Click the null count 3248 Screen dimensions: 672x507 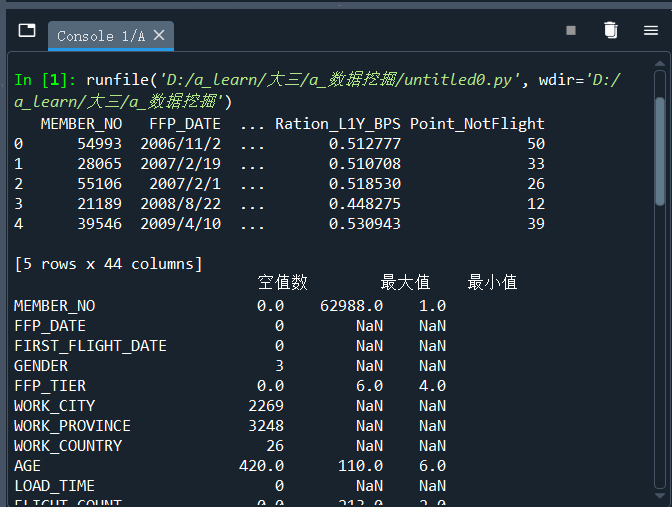pyautogui.click(x=266, y=426)
